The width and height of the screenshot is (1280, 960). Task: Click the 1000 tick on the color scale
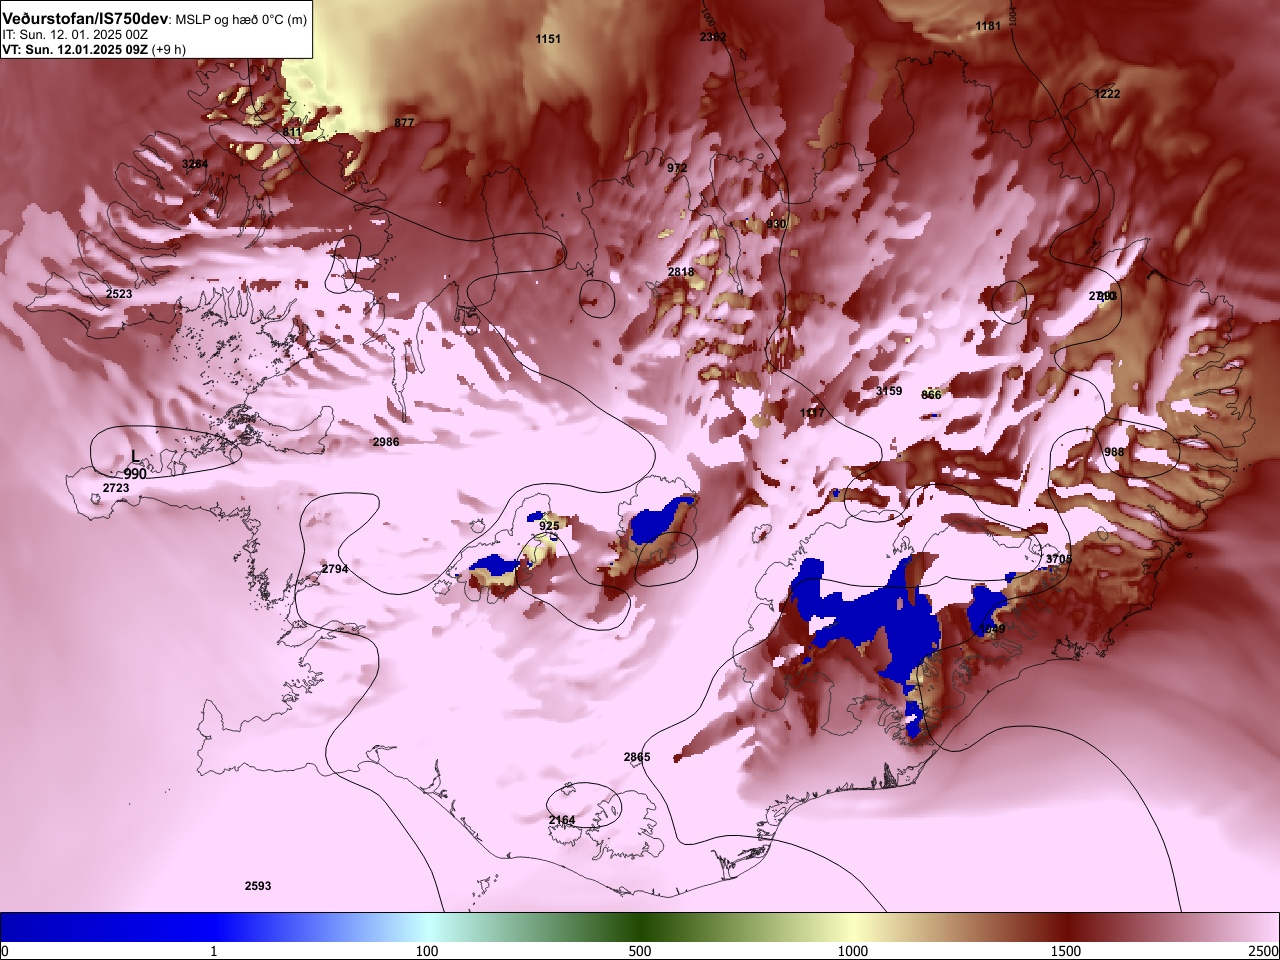(853, 951)
